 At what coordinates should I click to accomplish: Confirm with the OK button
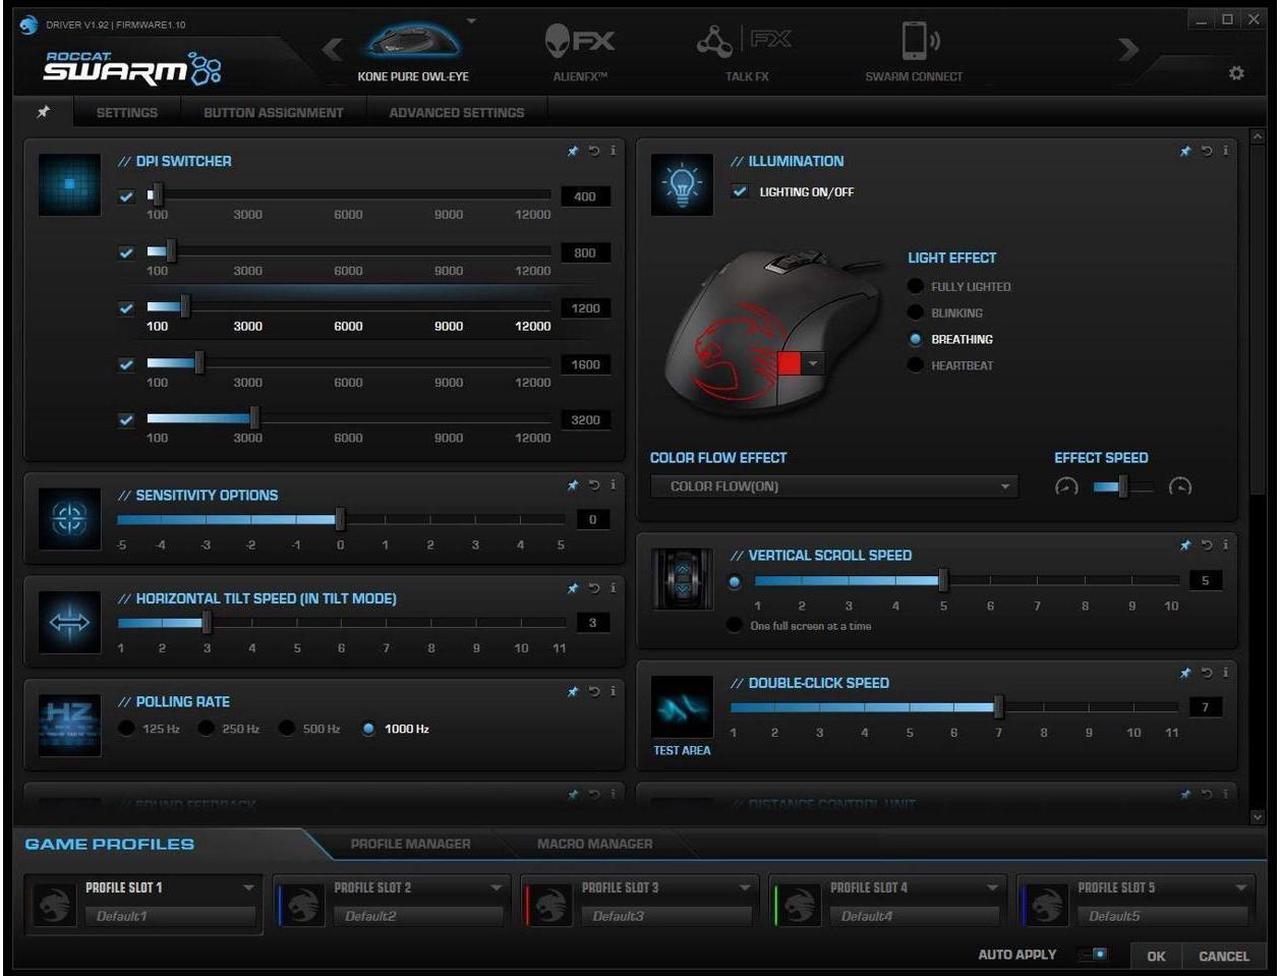pos(1156,956)
